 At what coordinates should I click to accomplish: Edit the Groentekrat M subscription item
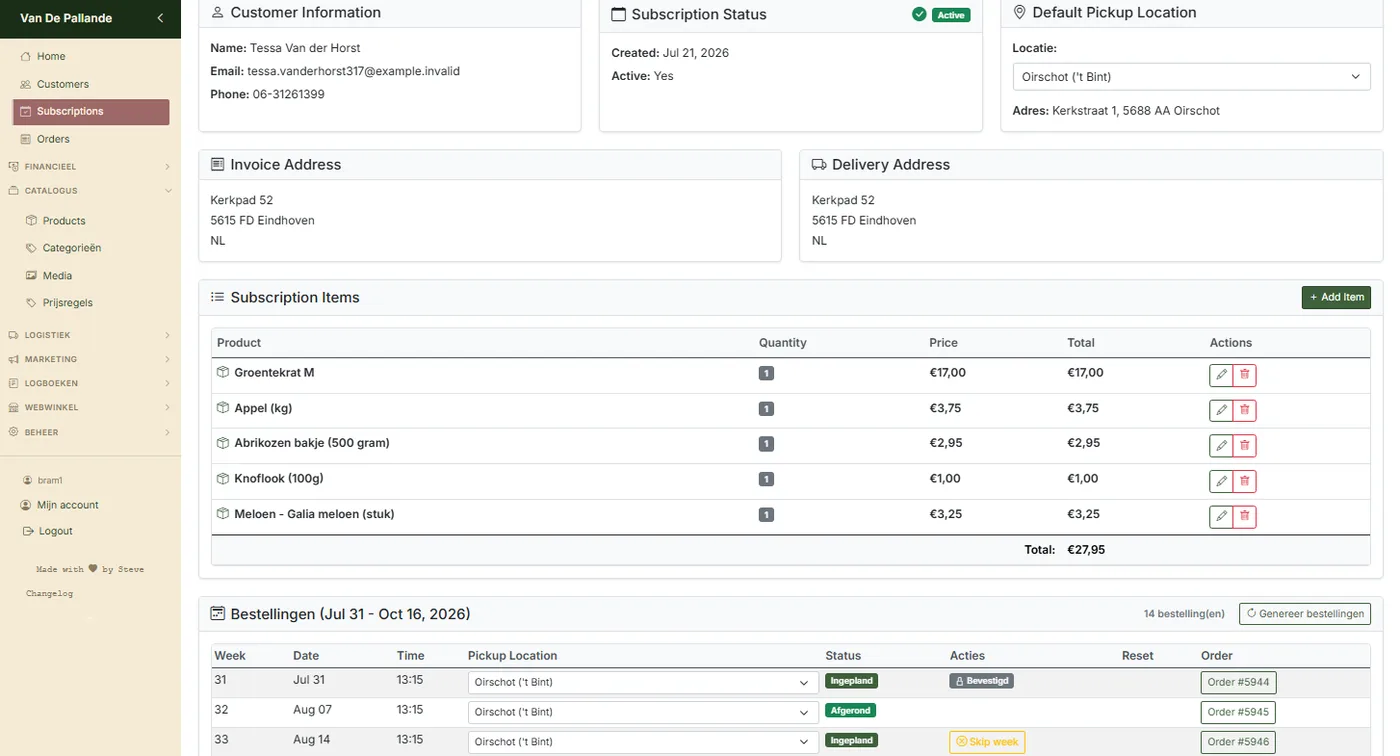pyautogui.click(x=1221, y=375)
